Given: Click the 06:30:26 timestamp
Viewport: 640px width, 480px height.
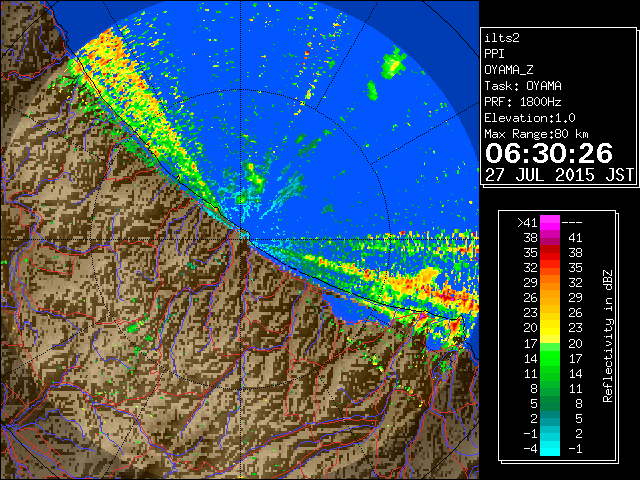Looking at the screenshot, I should click(x=549, y=154).
